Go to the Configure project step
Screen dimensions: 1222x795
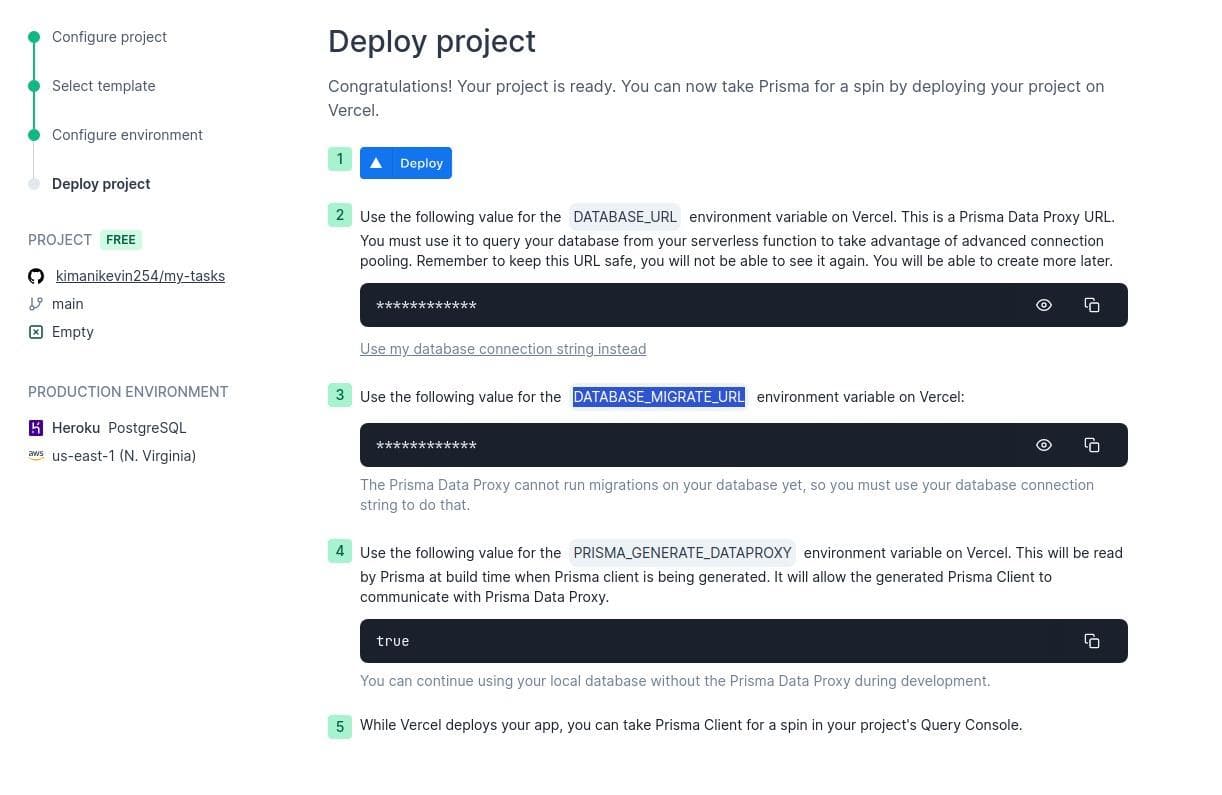(x=109, y=37)
